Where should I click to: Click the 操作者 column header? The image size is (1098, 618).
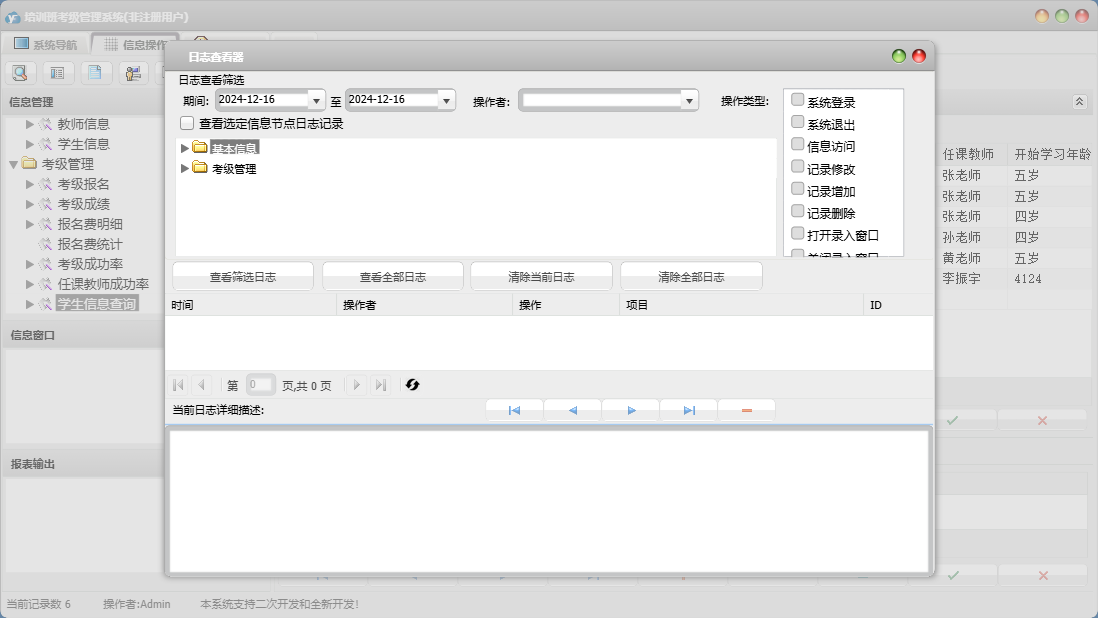tap(424, 305)
